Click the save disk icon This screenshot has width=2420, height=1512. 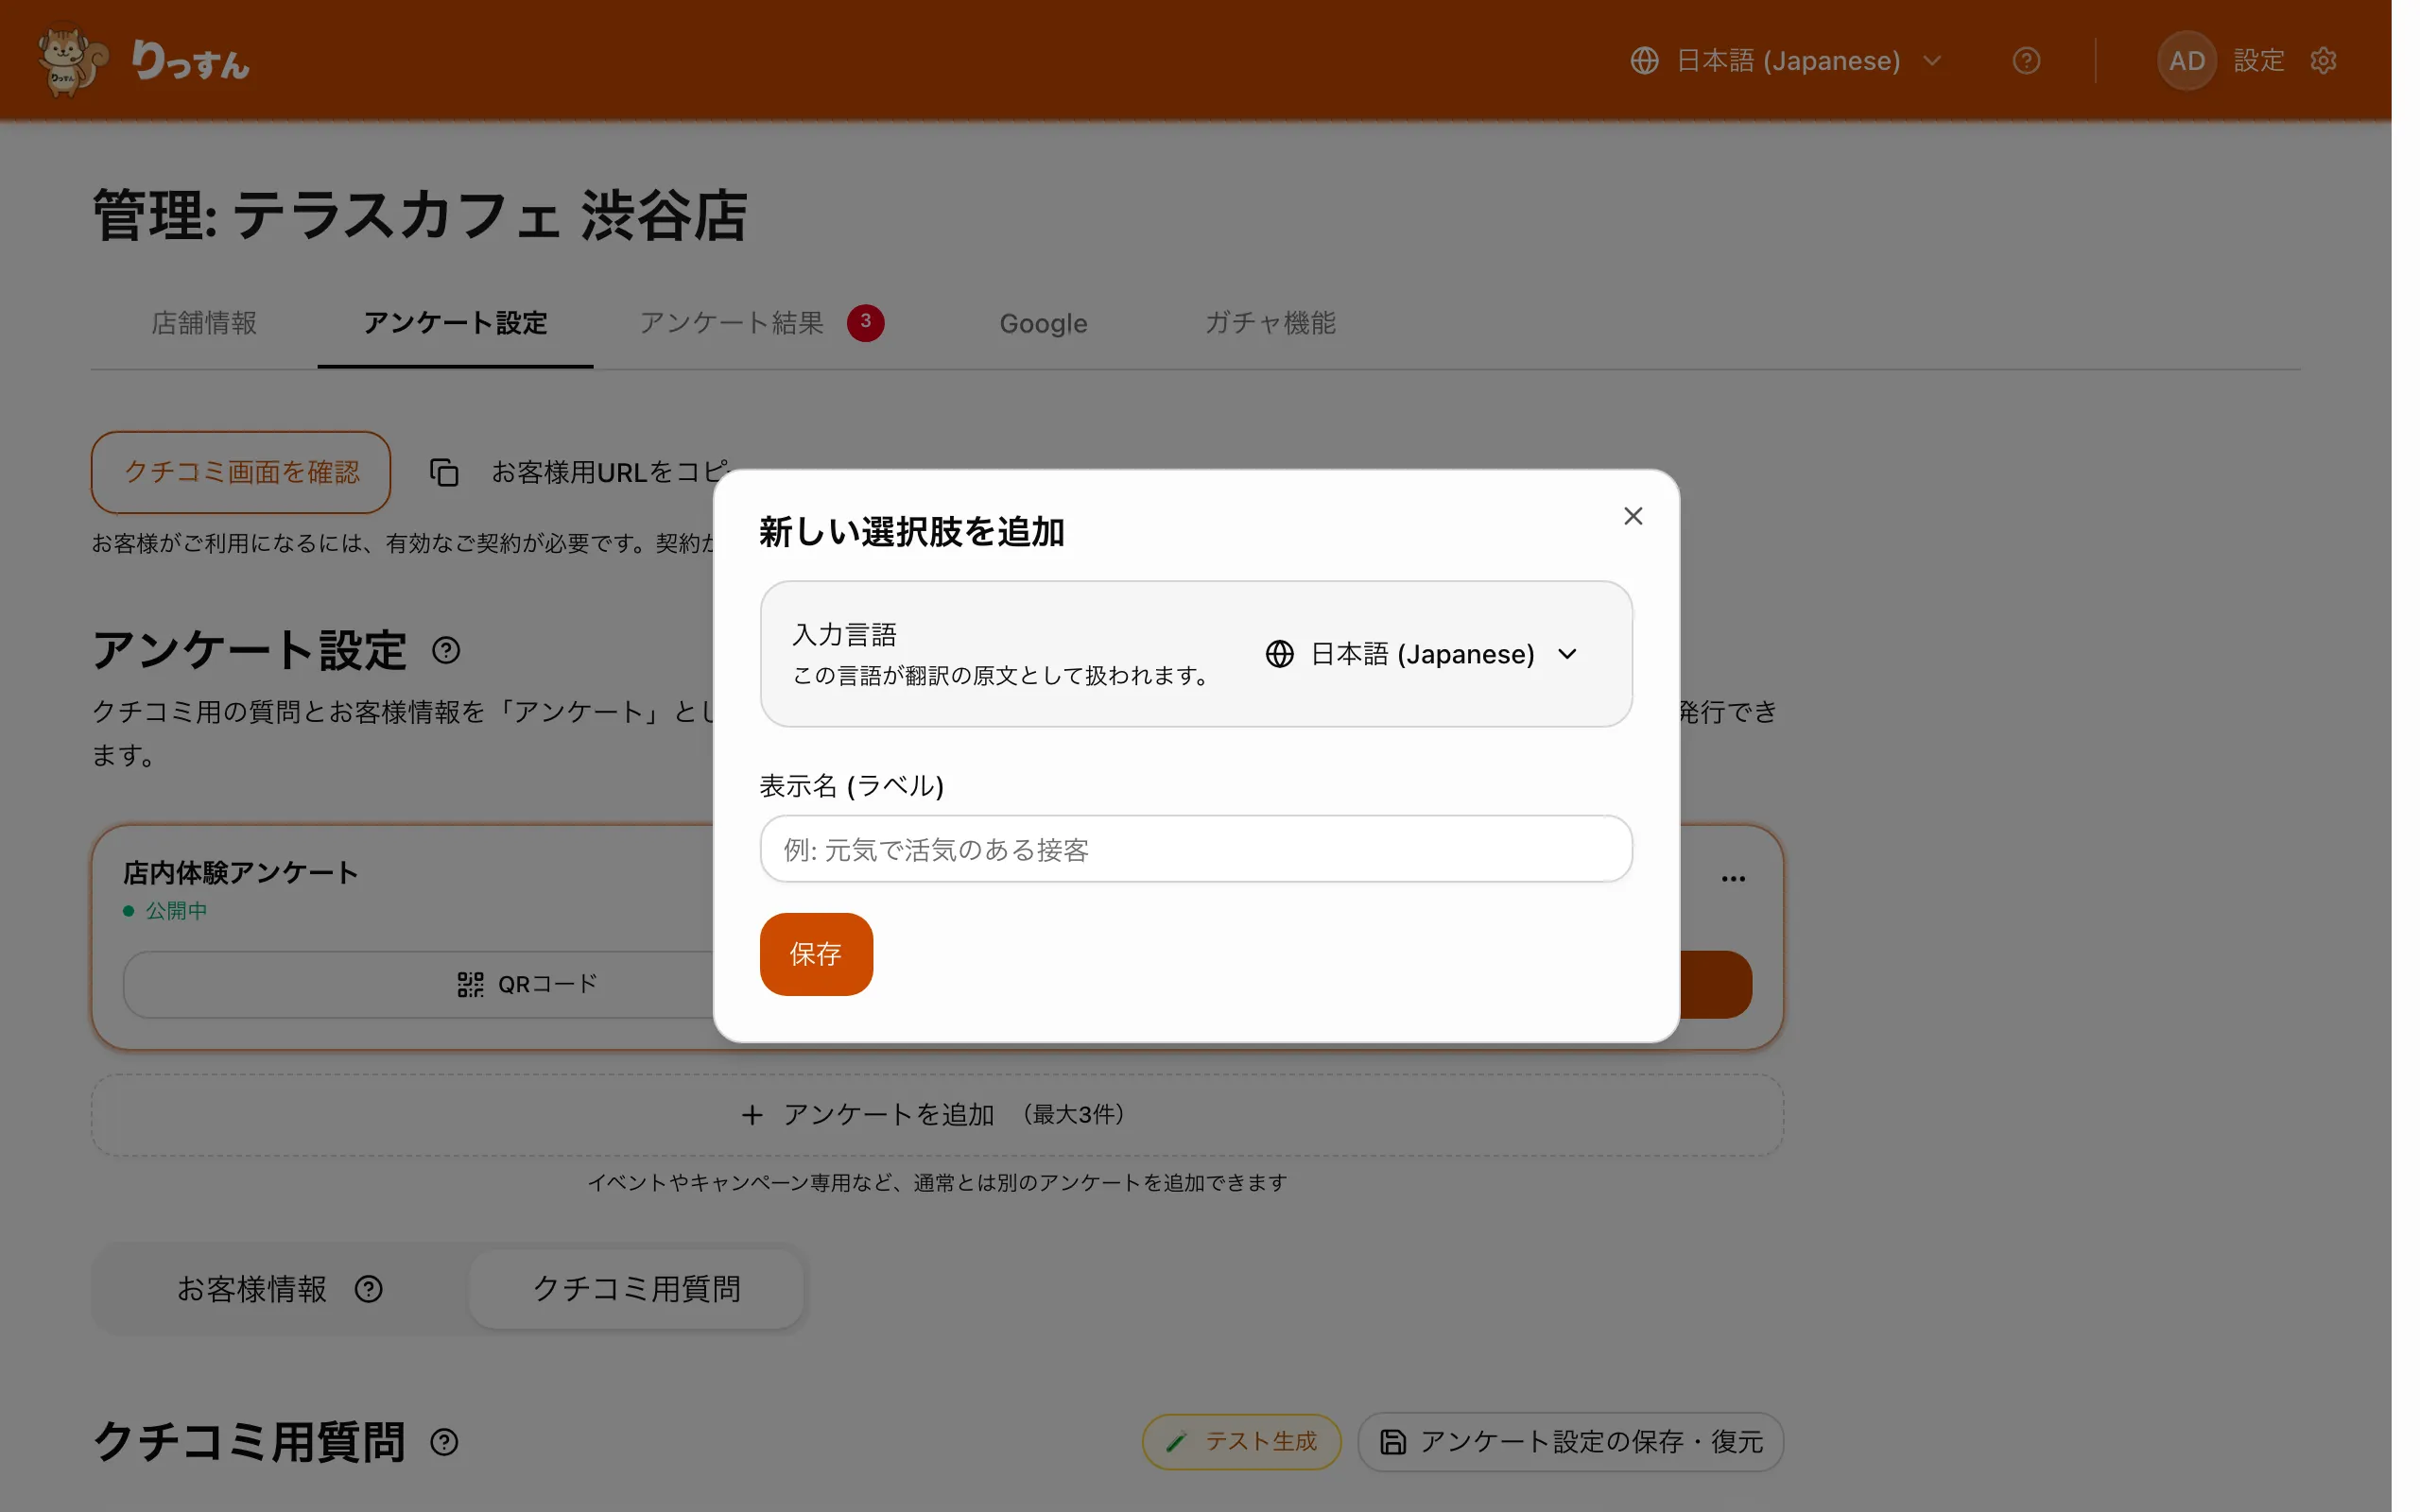click(1393, 1442)
